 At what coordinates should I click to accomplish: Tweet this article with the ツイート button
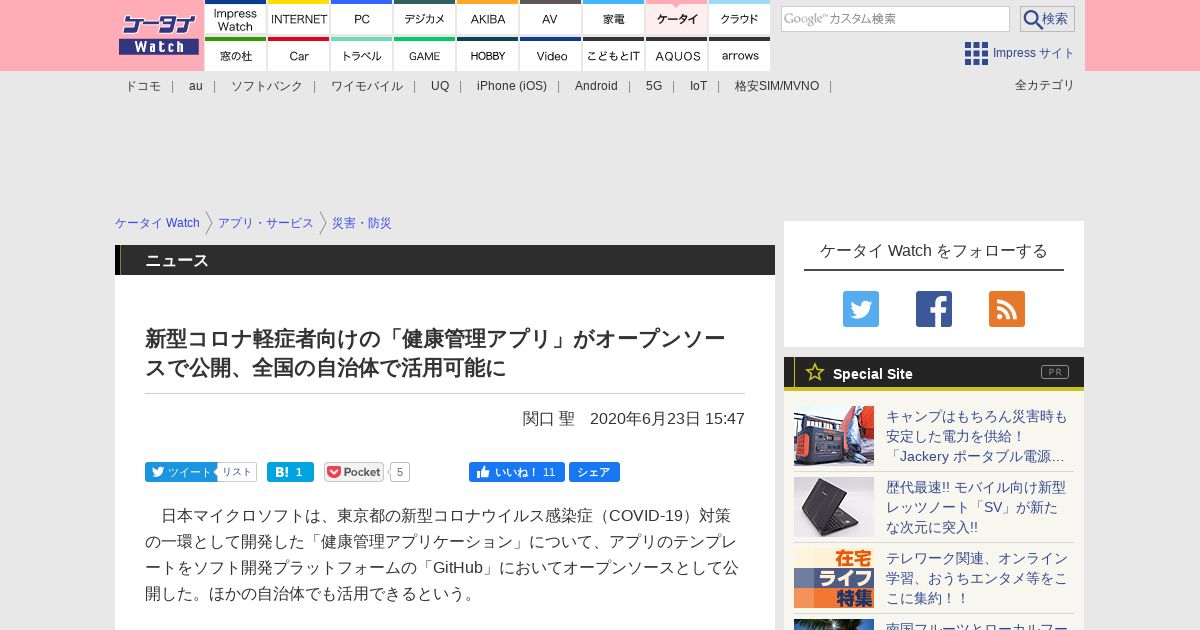181,472
